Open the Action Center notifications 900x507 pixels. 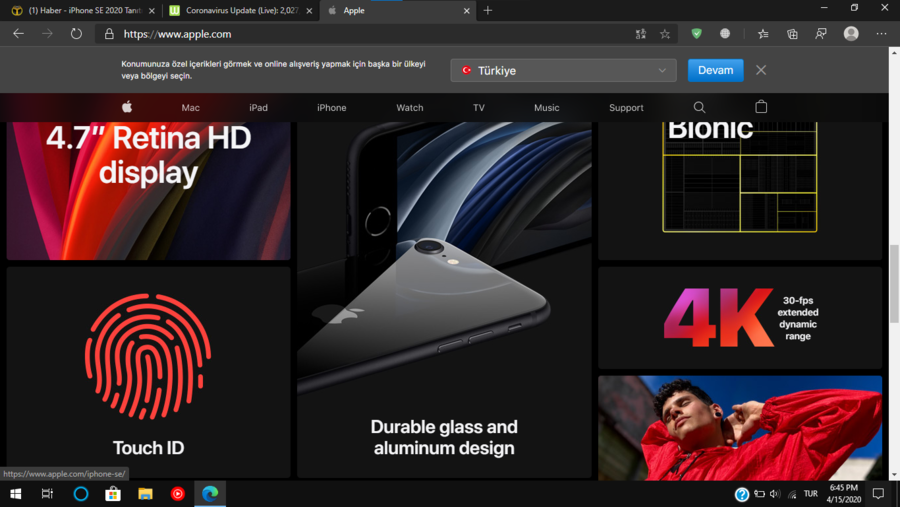pyautogui.click(x=878, y=494)
